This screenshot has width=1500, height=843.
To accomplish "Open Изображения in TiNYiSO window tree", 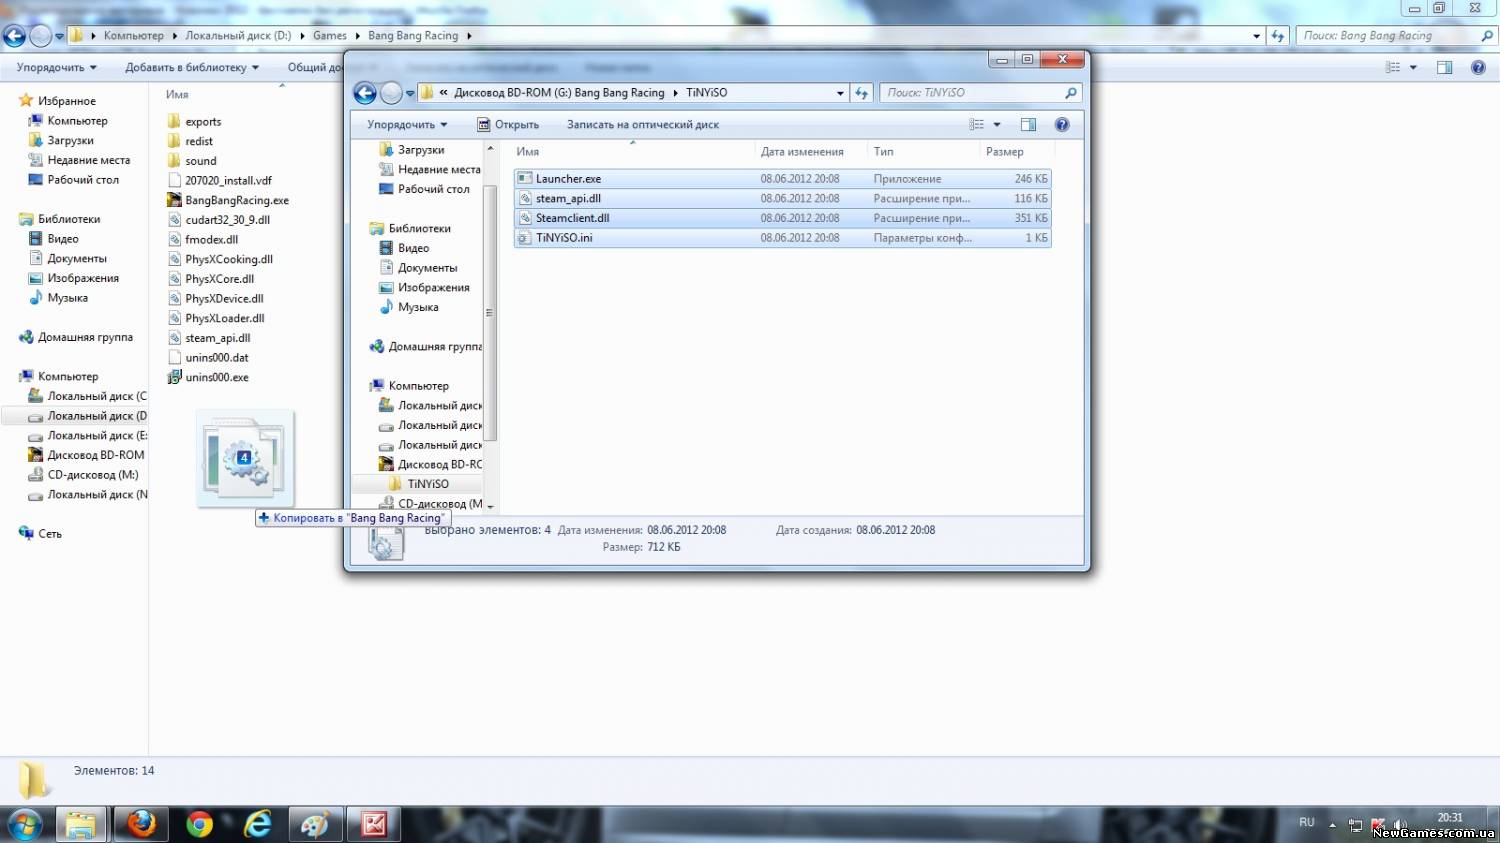I will (424, 288).
